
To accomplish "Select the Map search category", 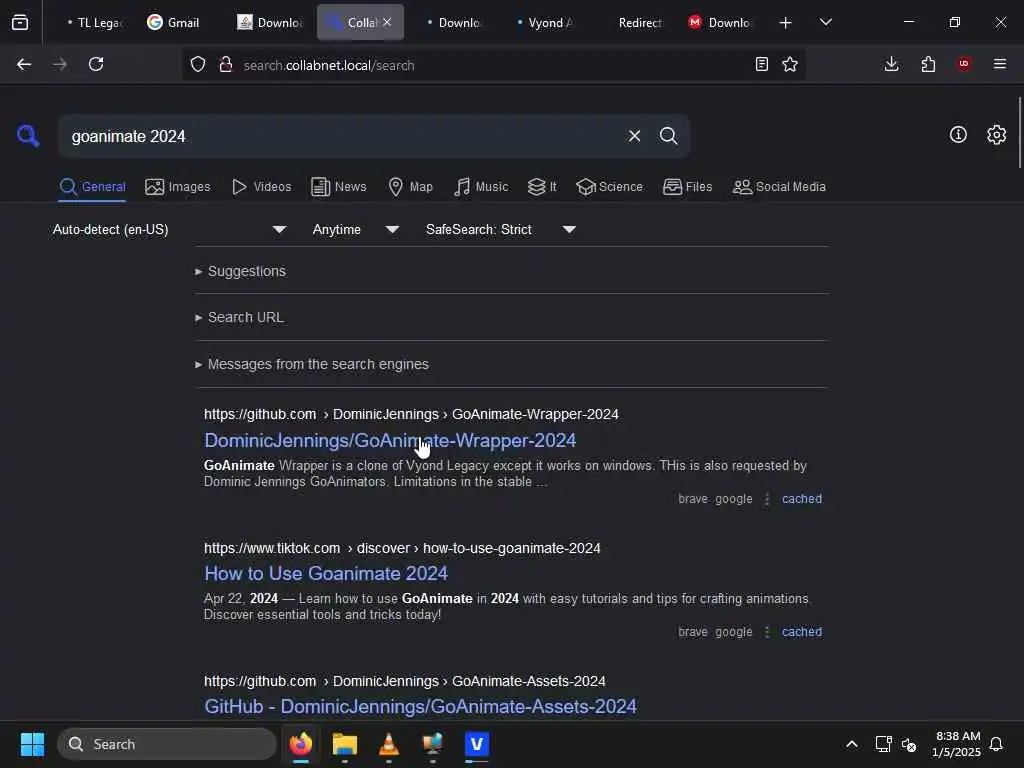I will click(x=410, y=187).
